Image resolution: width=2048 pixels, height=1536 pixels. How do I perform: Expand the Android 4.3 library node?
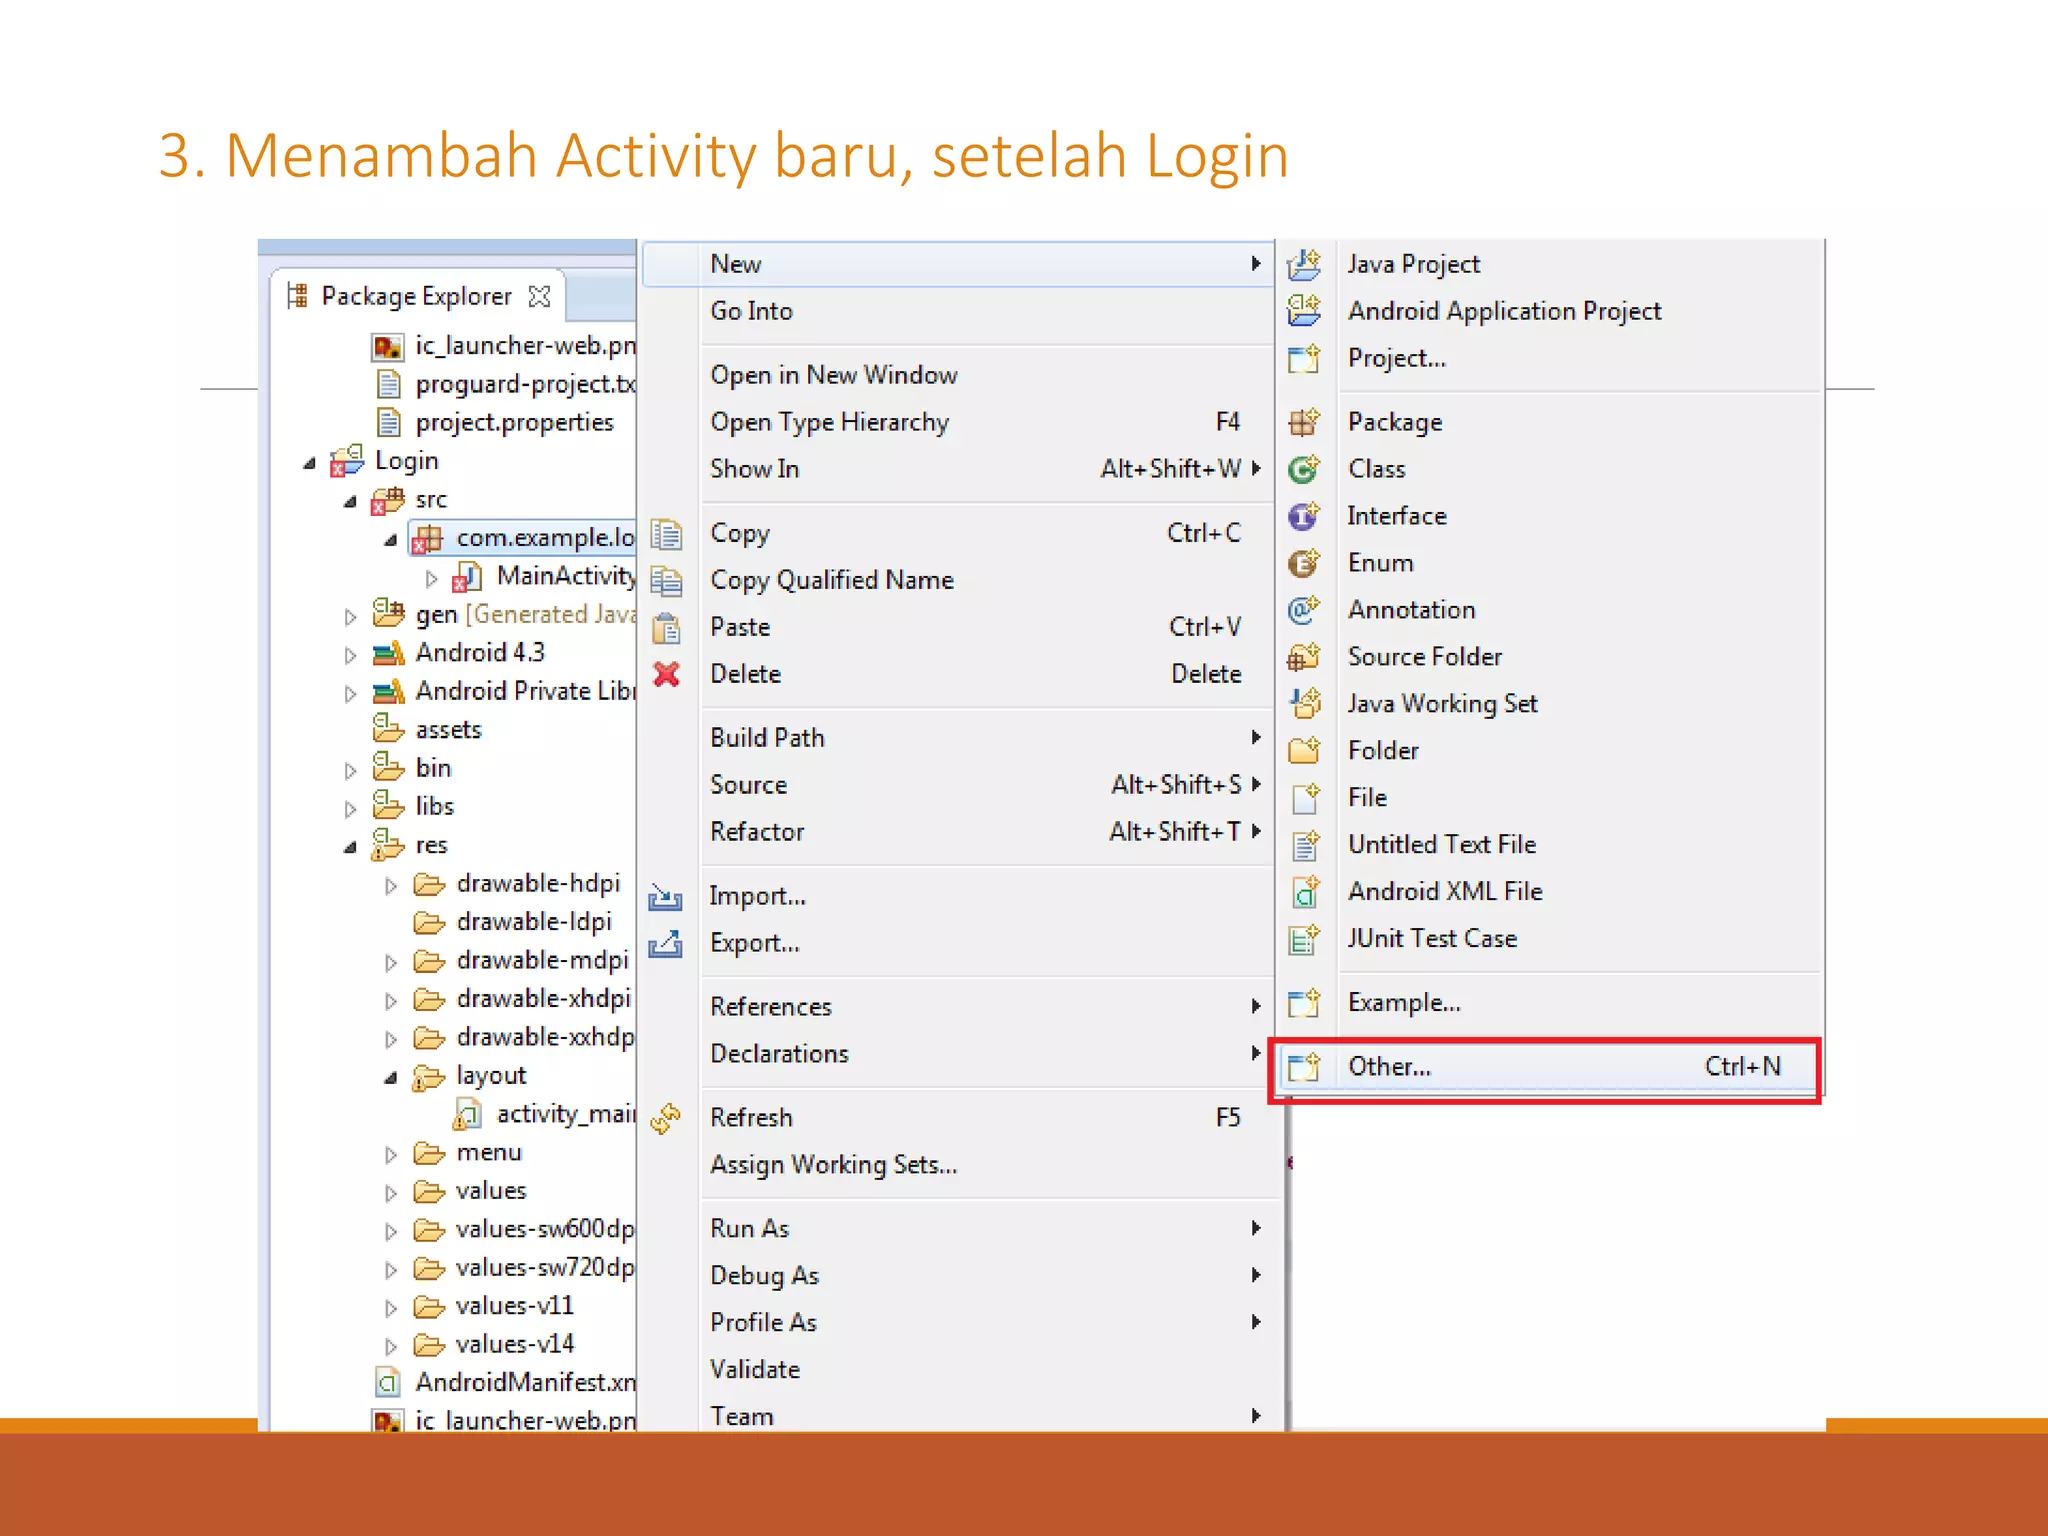point(350,656)
